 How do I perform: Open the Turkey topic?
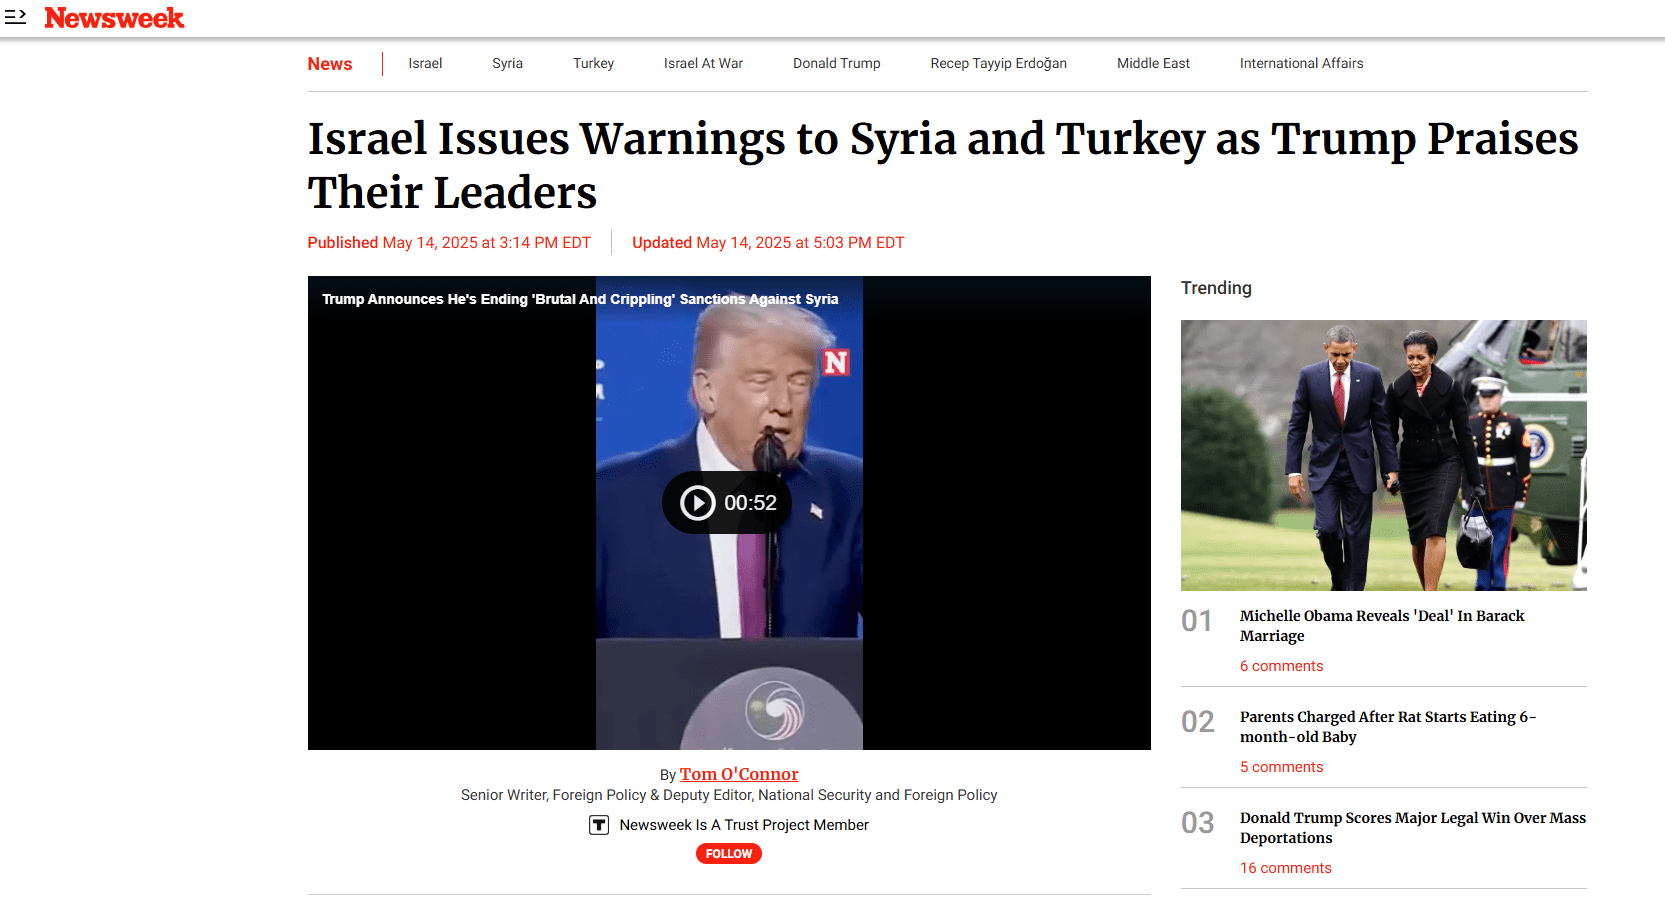[593, 63]
